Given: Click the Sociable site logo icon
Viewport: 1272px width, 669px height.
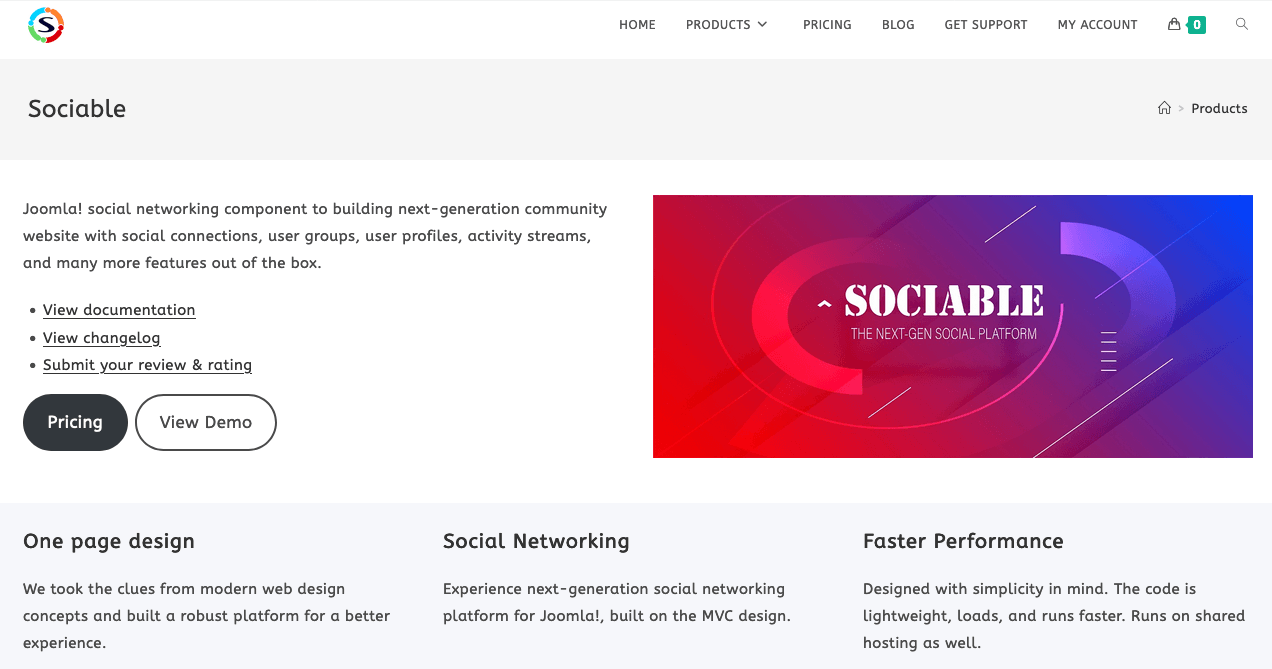Looking at the screenshot, I should click(x=46, y=25).
